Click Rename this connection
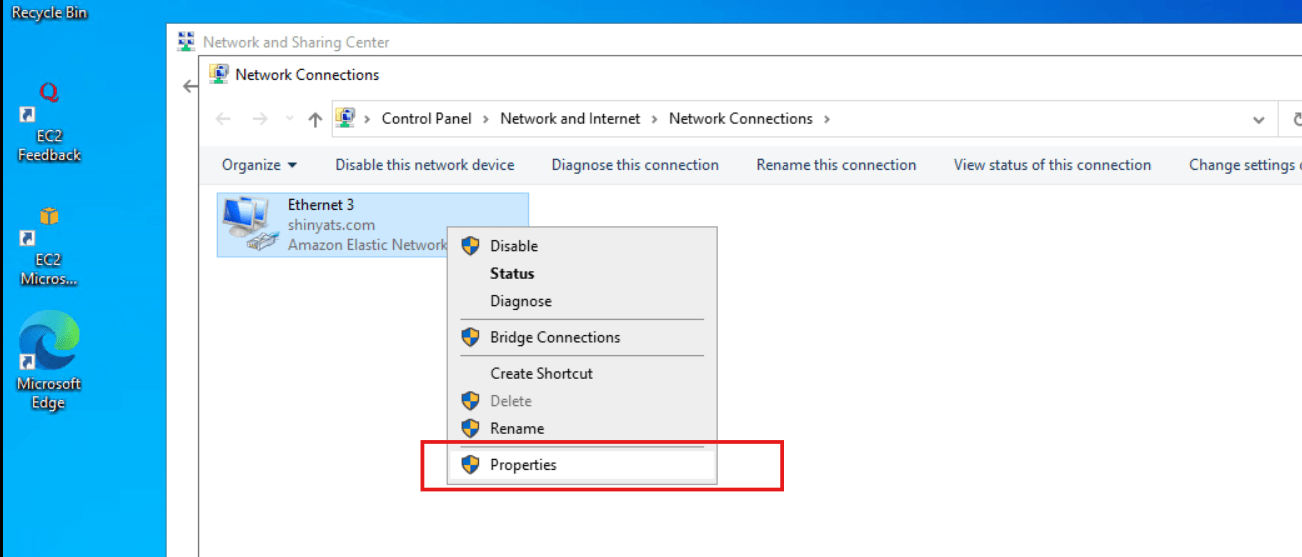The width and height of the screenshot is (1302, 557). click(836, 165)
